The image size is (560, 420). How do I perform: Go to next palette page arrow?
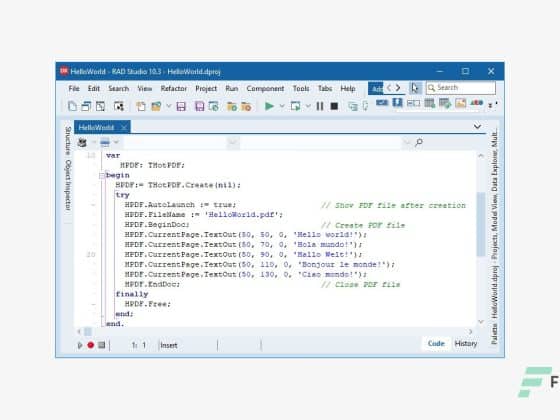[398, 88]
